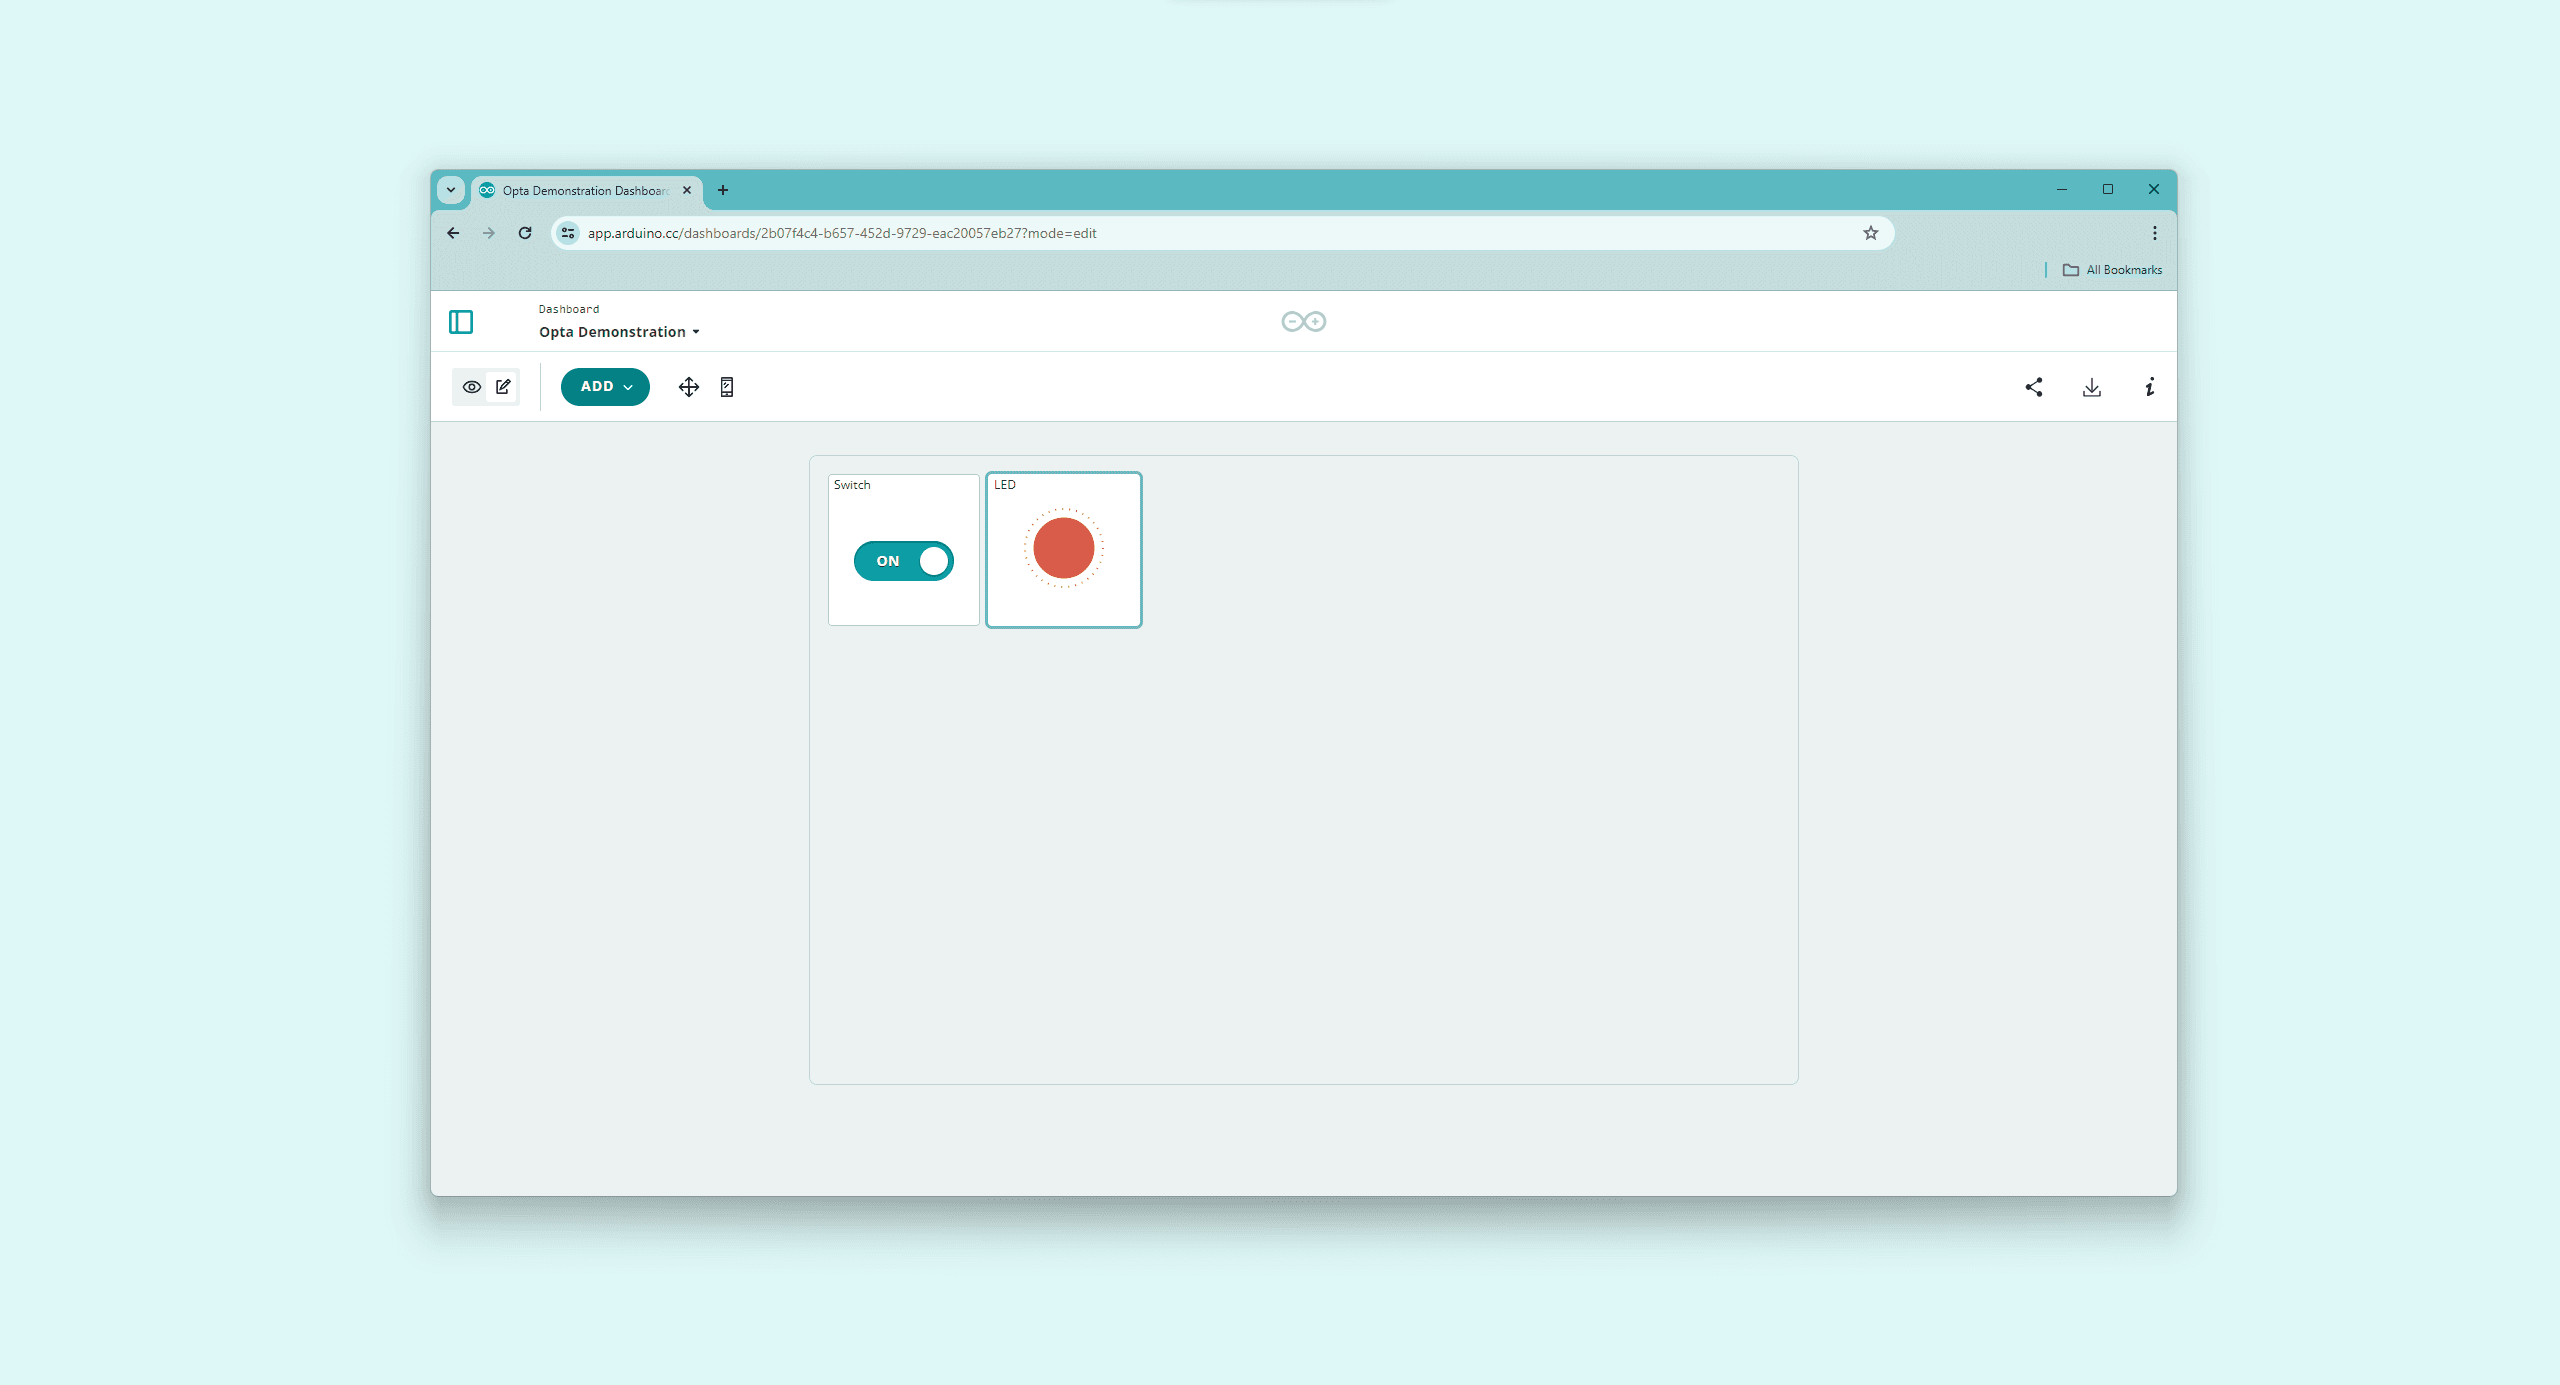Select the Opta Demonstration Dashboard tab
This screenshot has width=2560, height=1385.
click(x=585, y=190)
